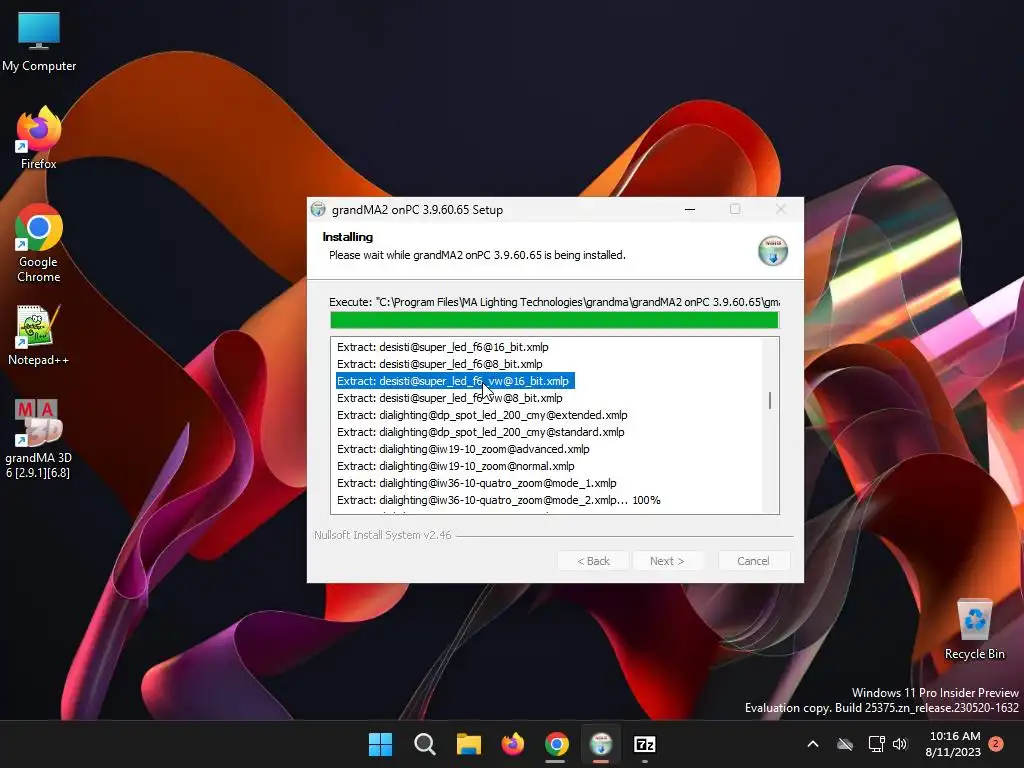
Task: Open 7-Zip from the taskbar
Action: pyautogui.click(x=645, y=744)
